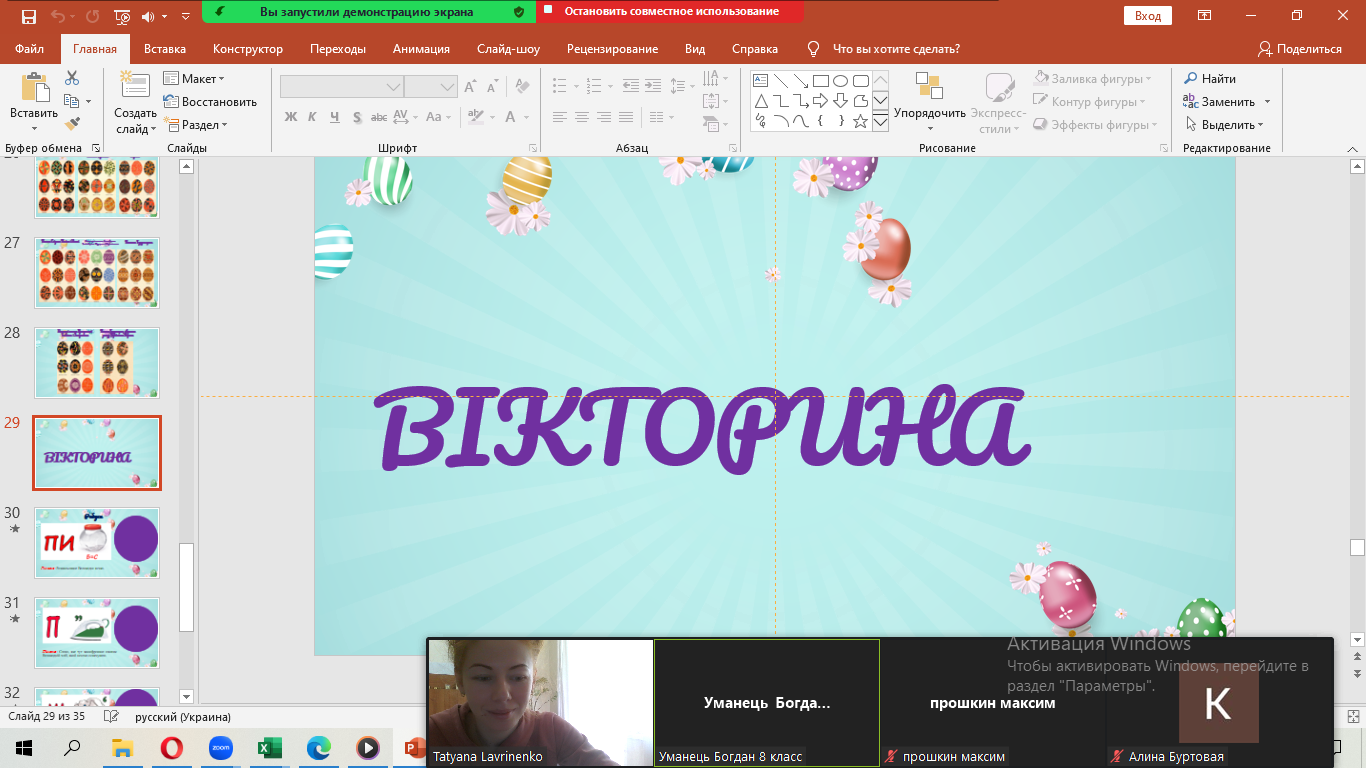Click the Clear formatting eraser icon
Screen dimensions: 1366x768
[523, 87]
